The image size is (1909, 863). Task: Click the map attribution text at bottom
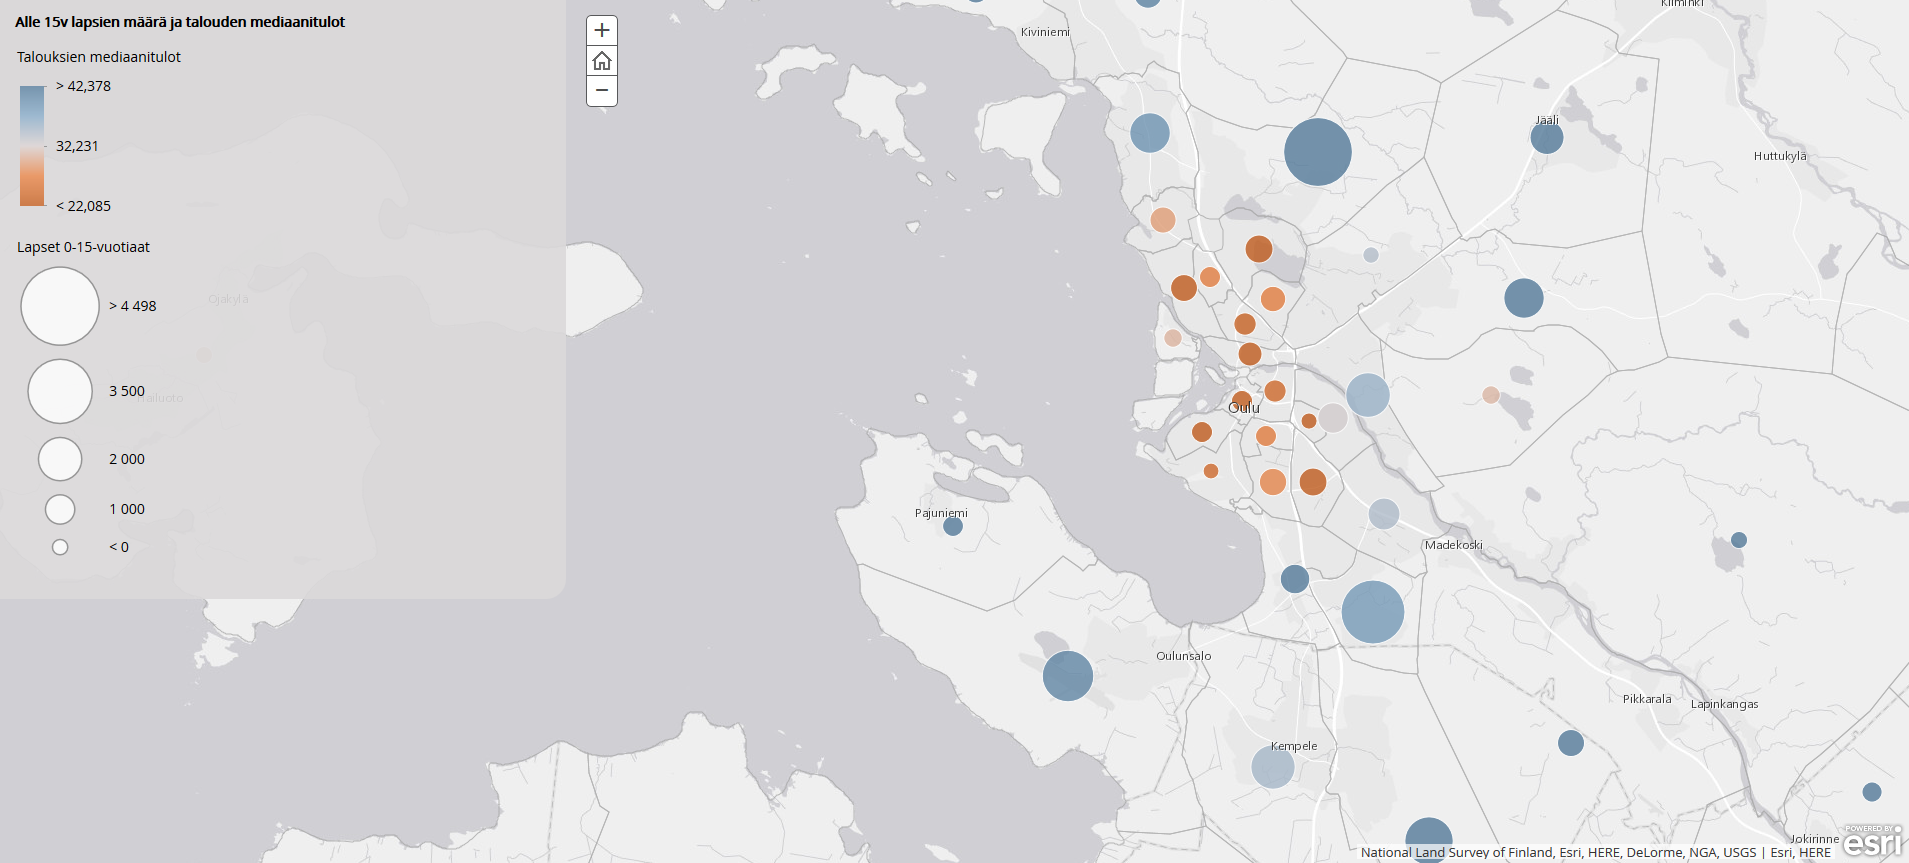(1595, 853)
